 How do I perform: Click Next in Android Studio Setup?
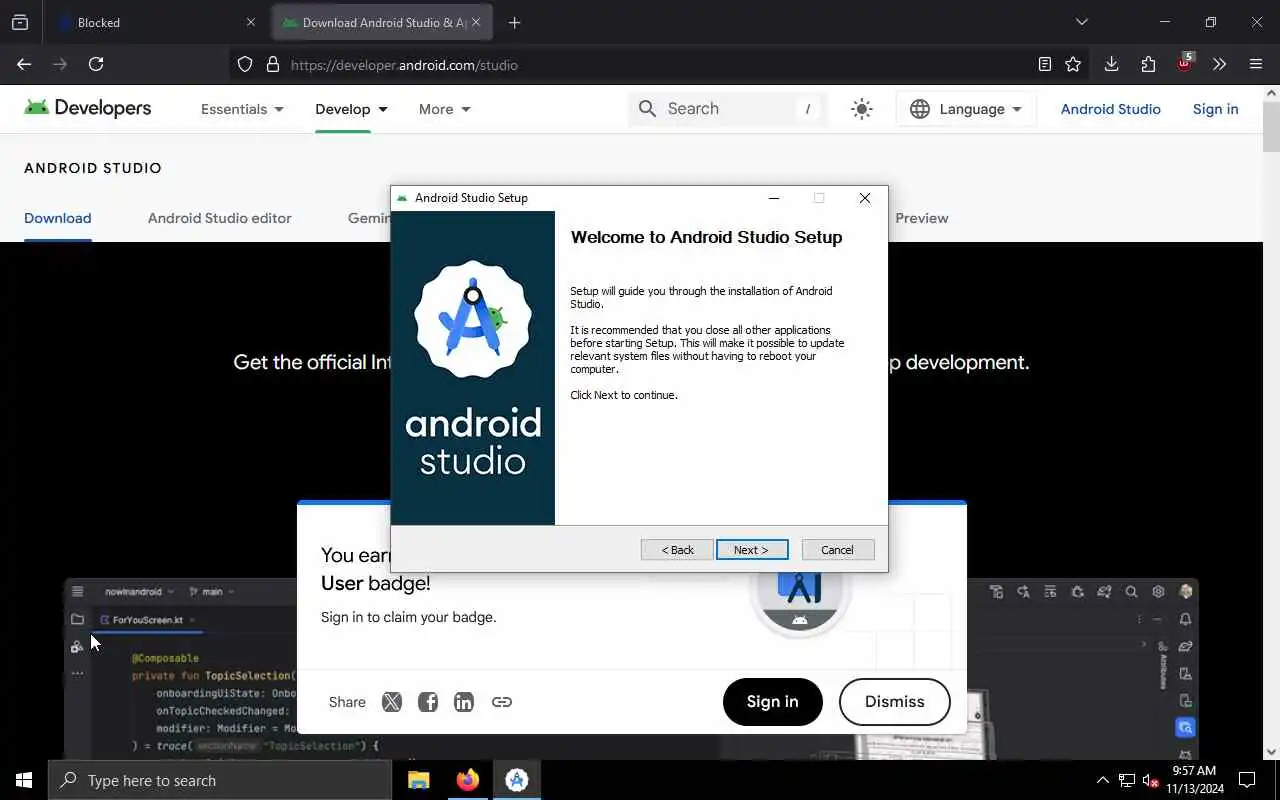pyautogui.click(x=752, y=550)
